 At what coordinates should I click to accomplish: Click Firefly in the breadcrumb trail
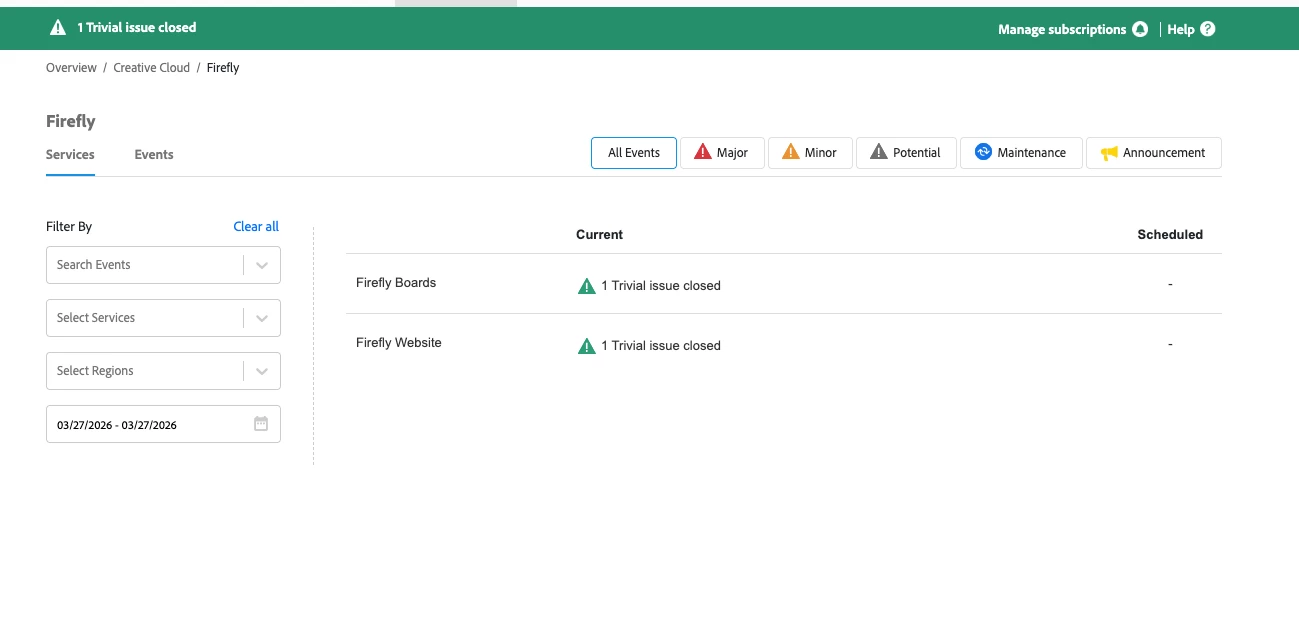click(223, 68)
